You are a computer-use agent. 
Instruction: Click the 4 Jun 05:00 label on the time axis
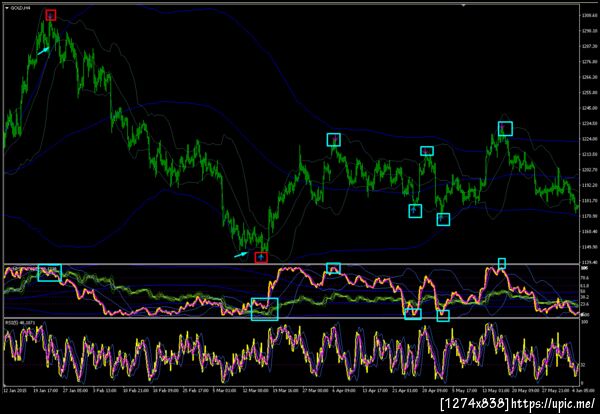pos(584,391)
